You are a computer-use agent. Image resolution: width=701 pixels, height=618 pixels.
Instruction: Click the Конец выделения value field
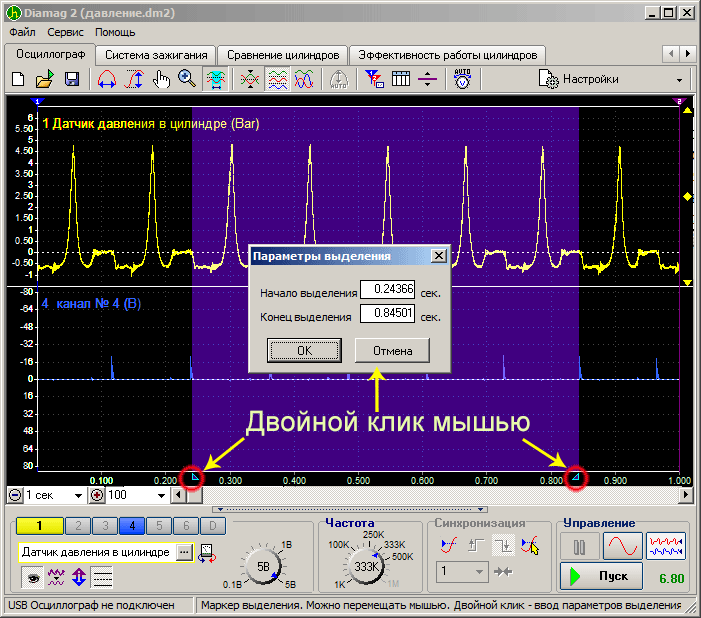(388, 313)
